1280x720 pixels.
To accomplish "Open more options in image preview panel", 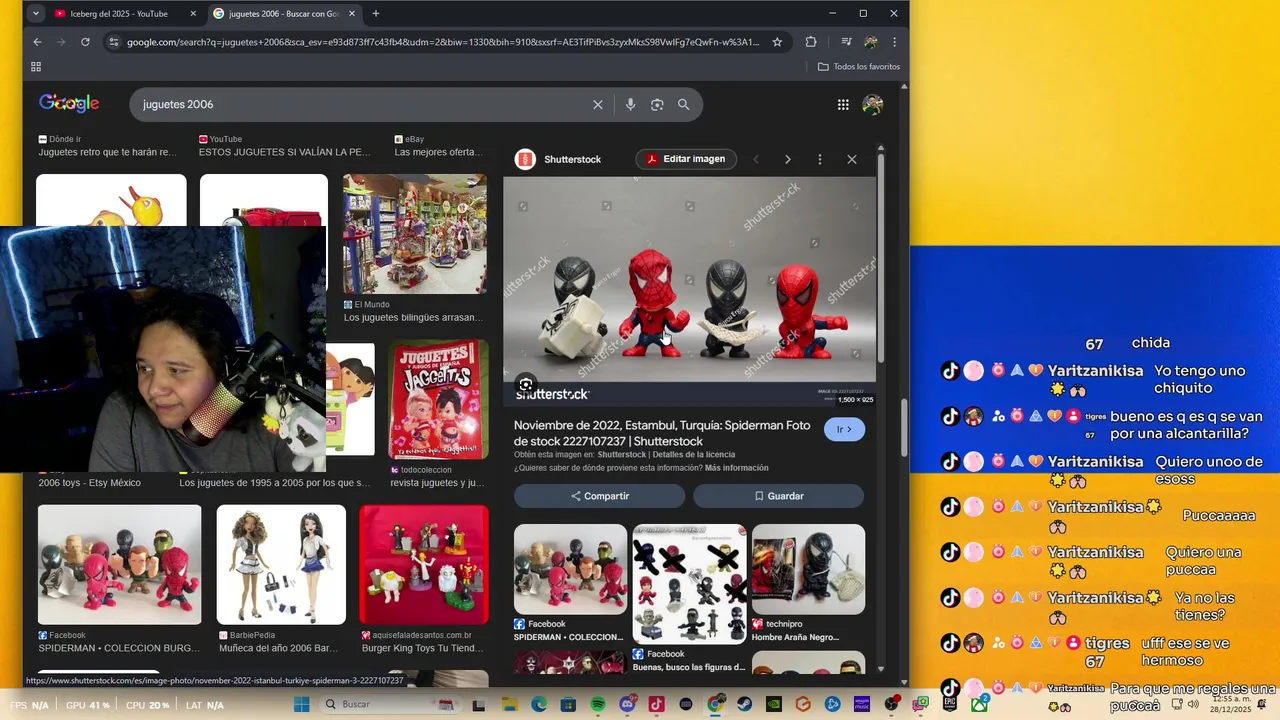I will (820, 159).
